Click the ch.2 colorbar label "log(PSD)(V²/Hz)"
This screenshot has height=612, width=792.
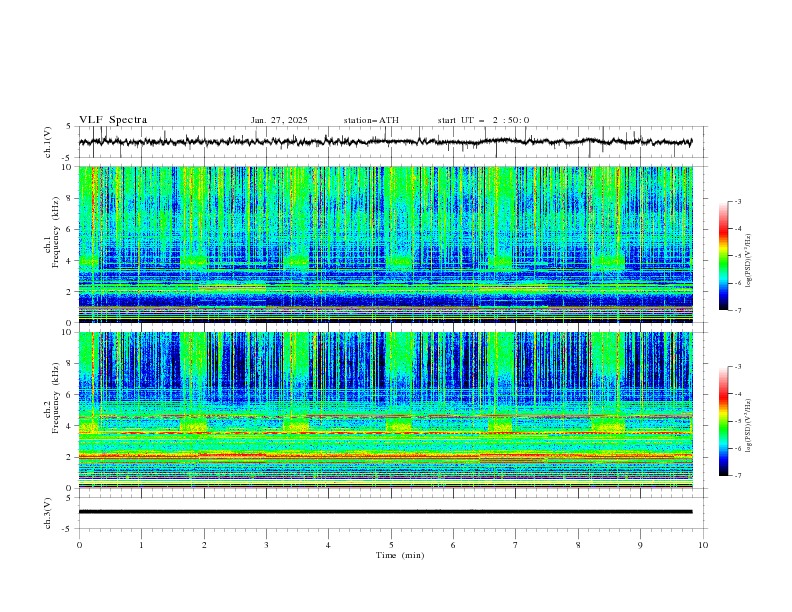pyautogui.click(x=749, y=426)
